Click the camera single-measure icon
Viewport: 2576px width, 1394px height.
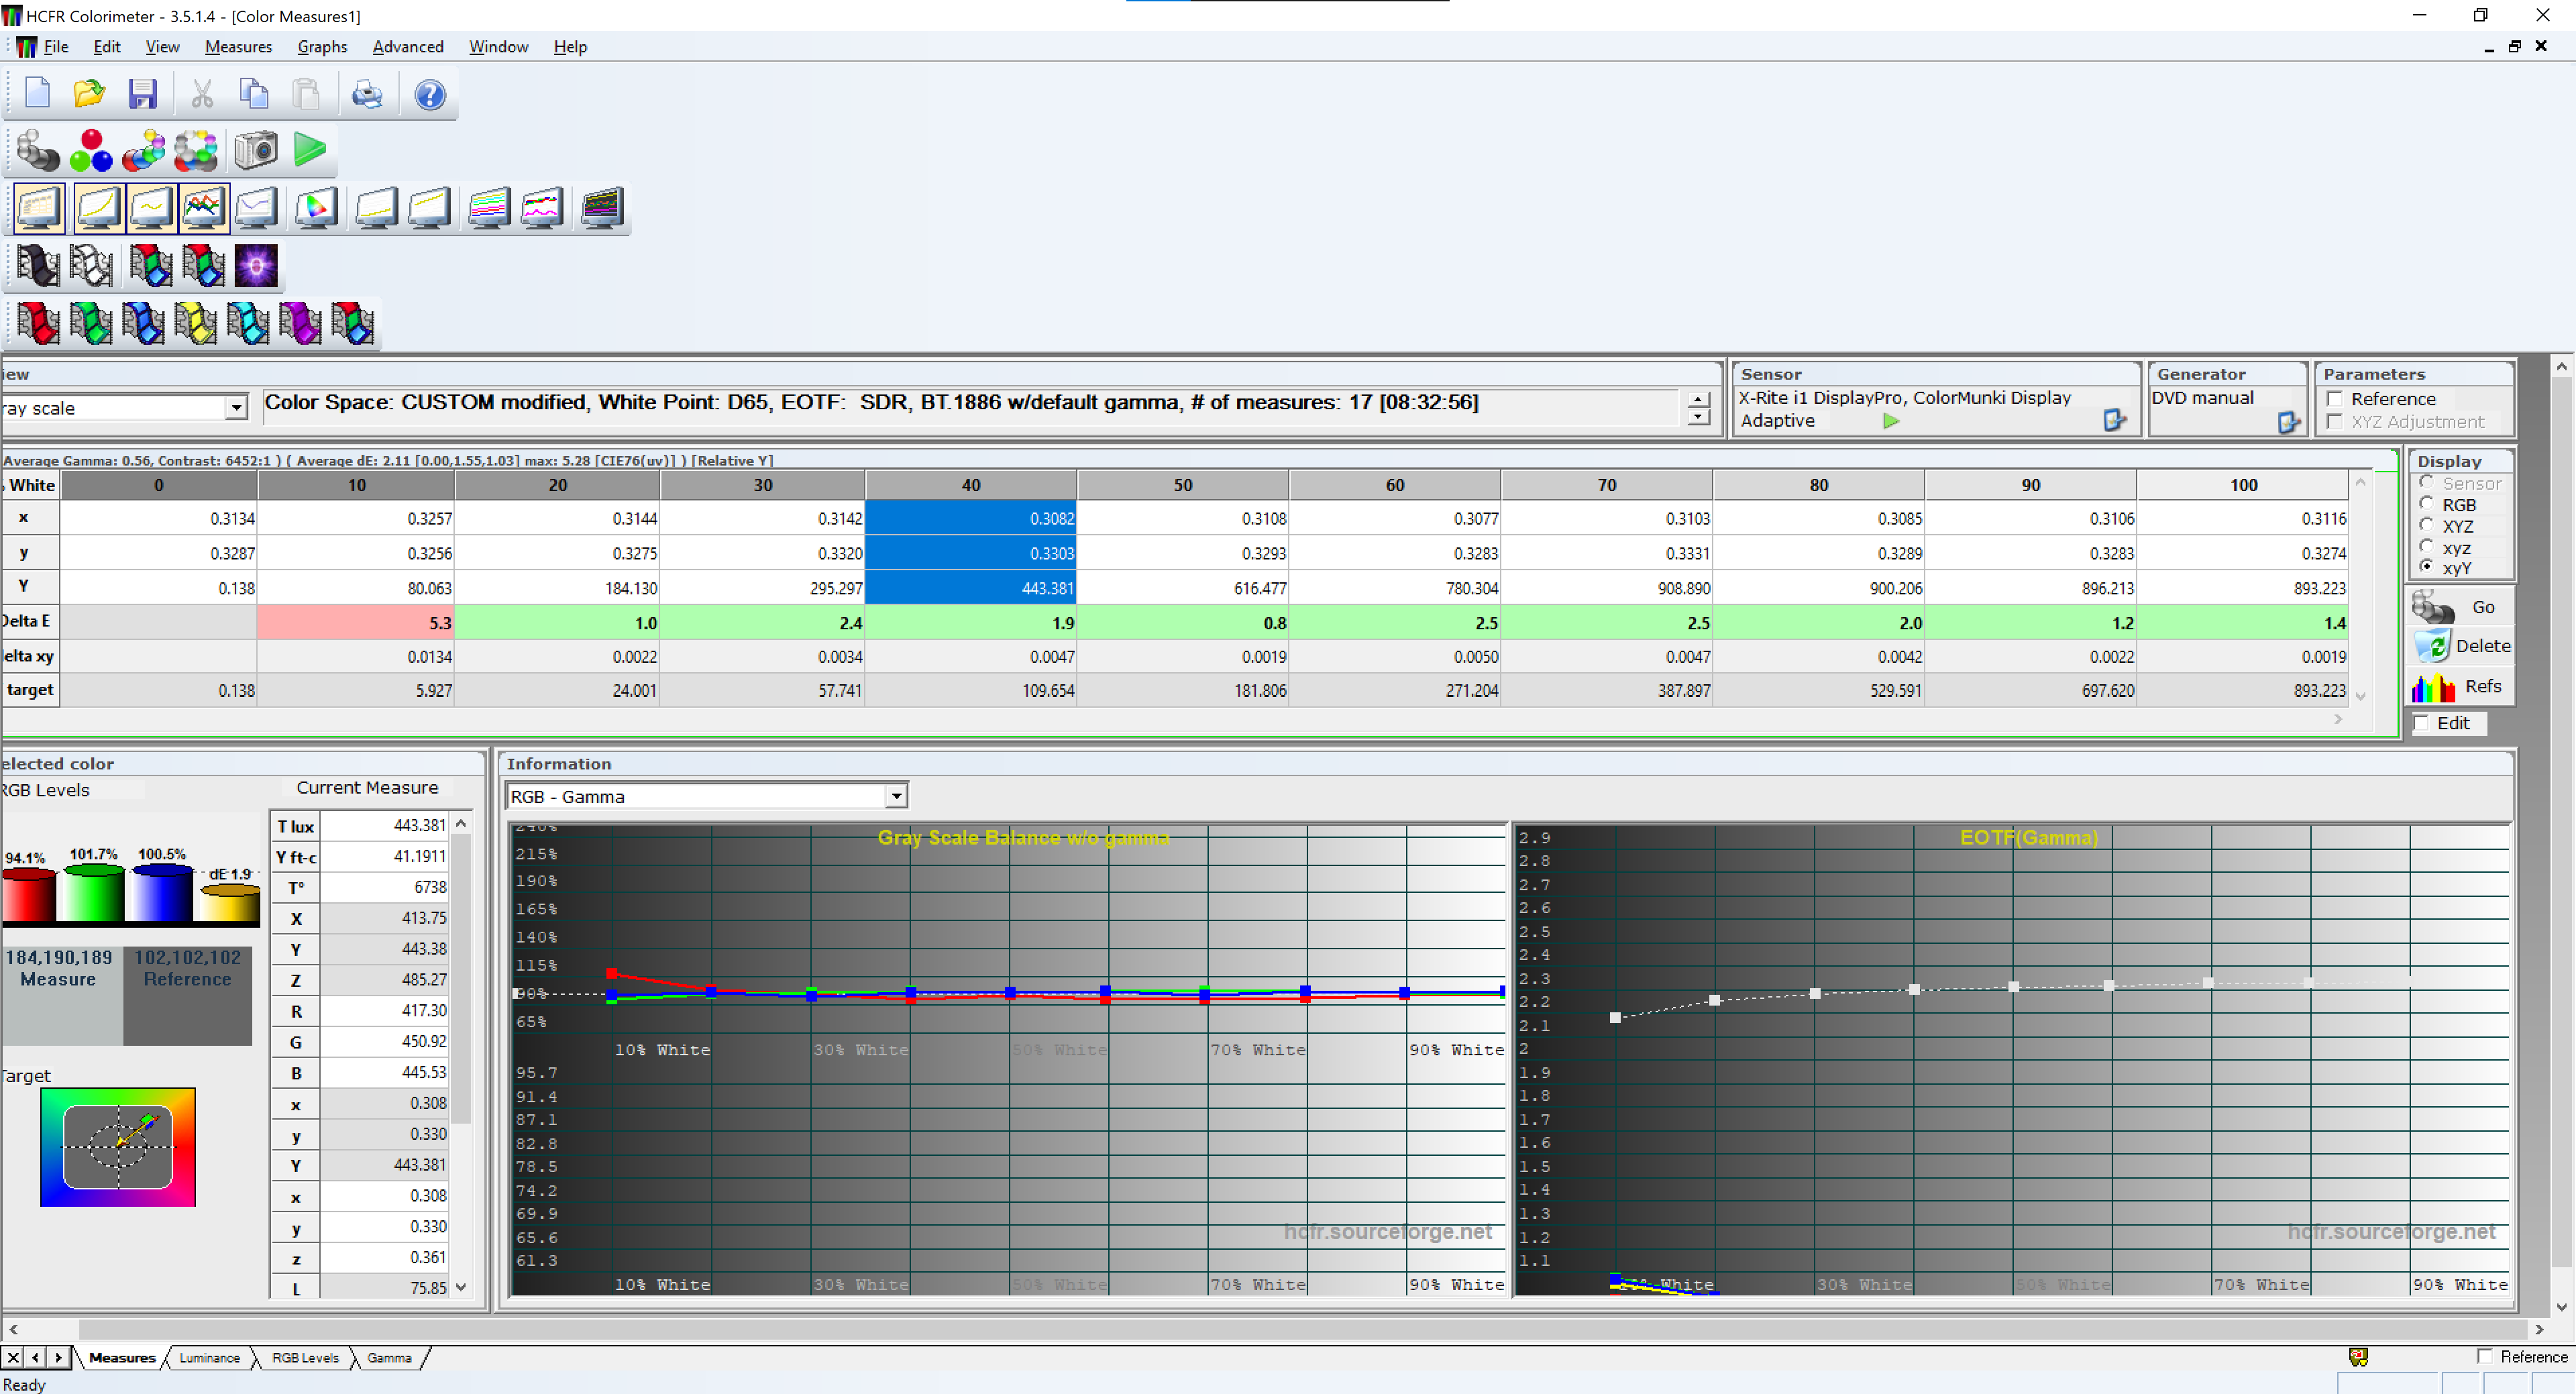[256, 151]
